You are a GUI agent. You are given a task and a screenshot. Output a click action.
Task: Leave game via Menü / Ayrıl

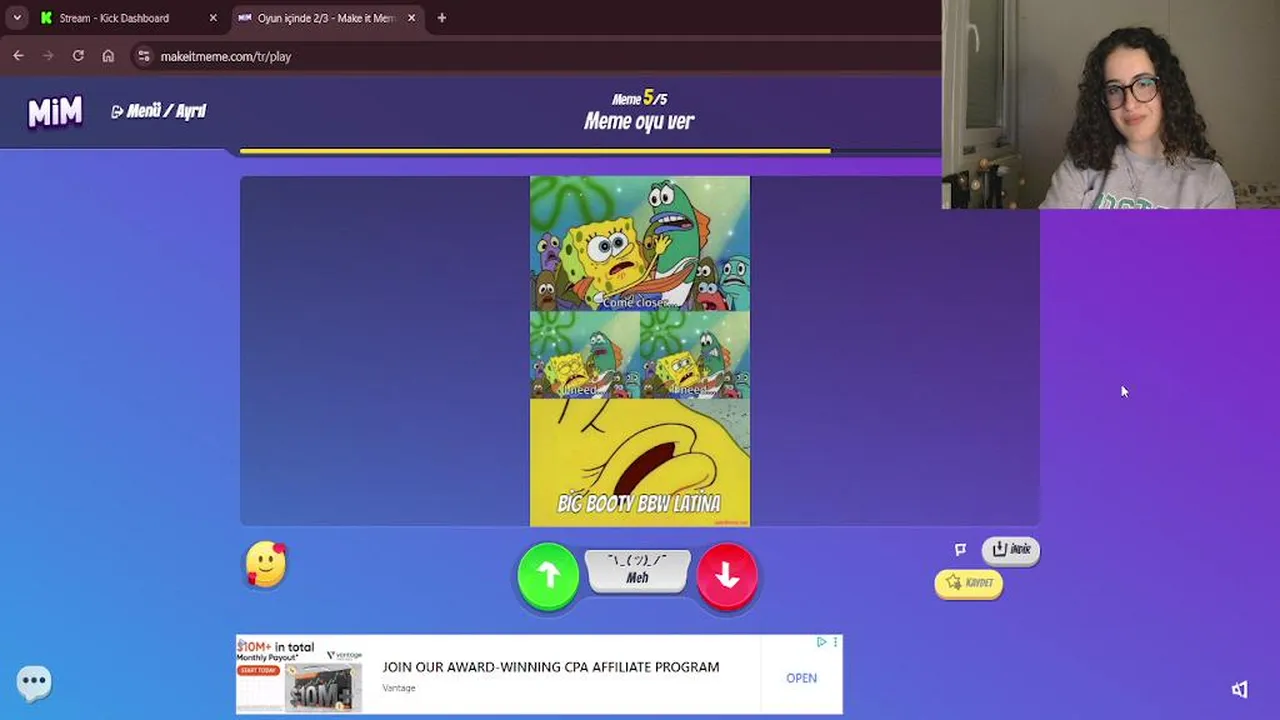click(x=159, y=111)
